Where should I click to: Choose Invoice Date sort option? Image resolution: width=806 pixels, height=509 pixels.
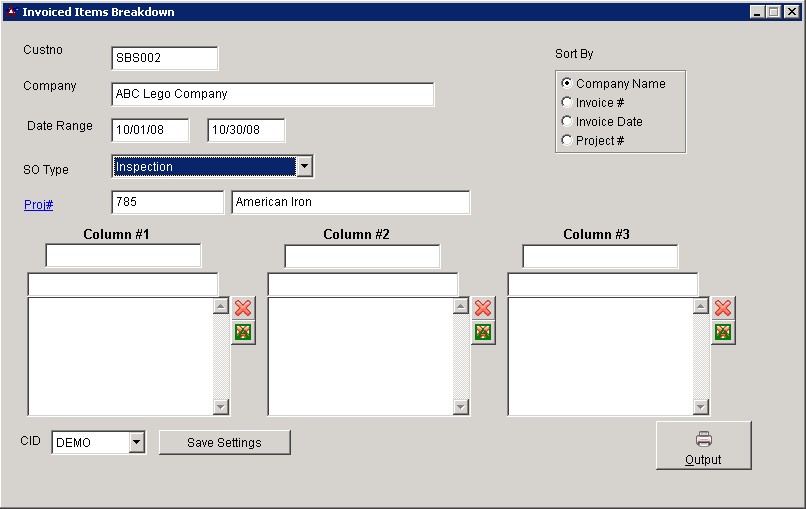coord(568,122)
